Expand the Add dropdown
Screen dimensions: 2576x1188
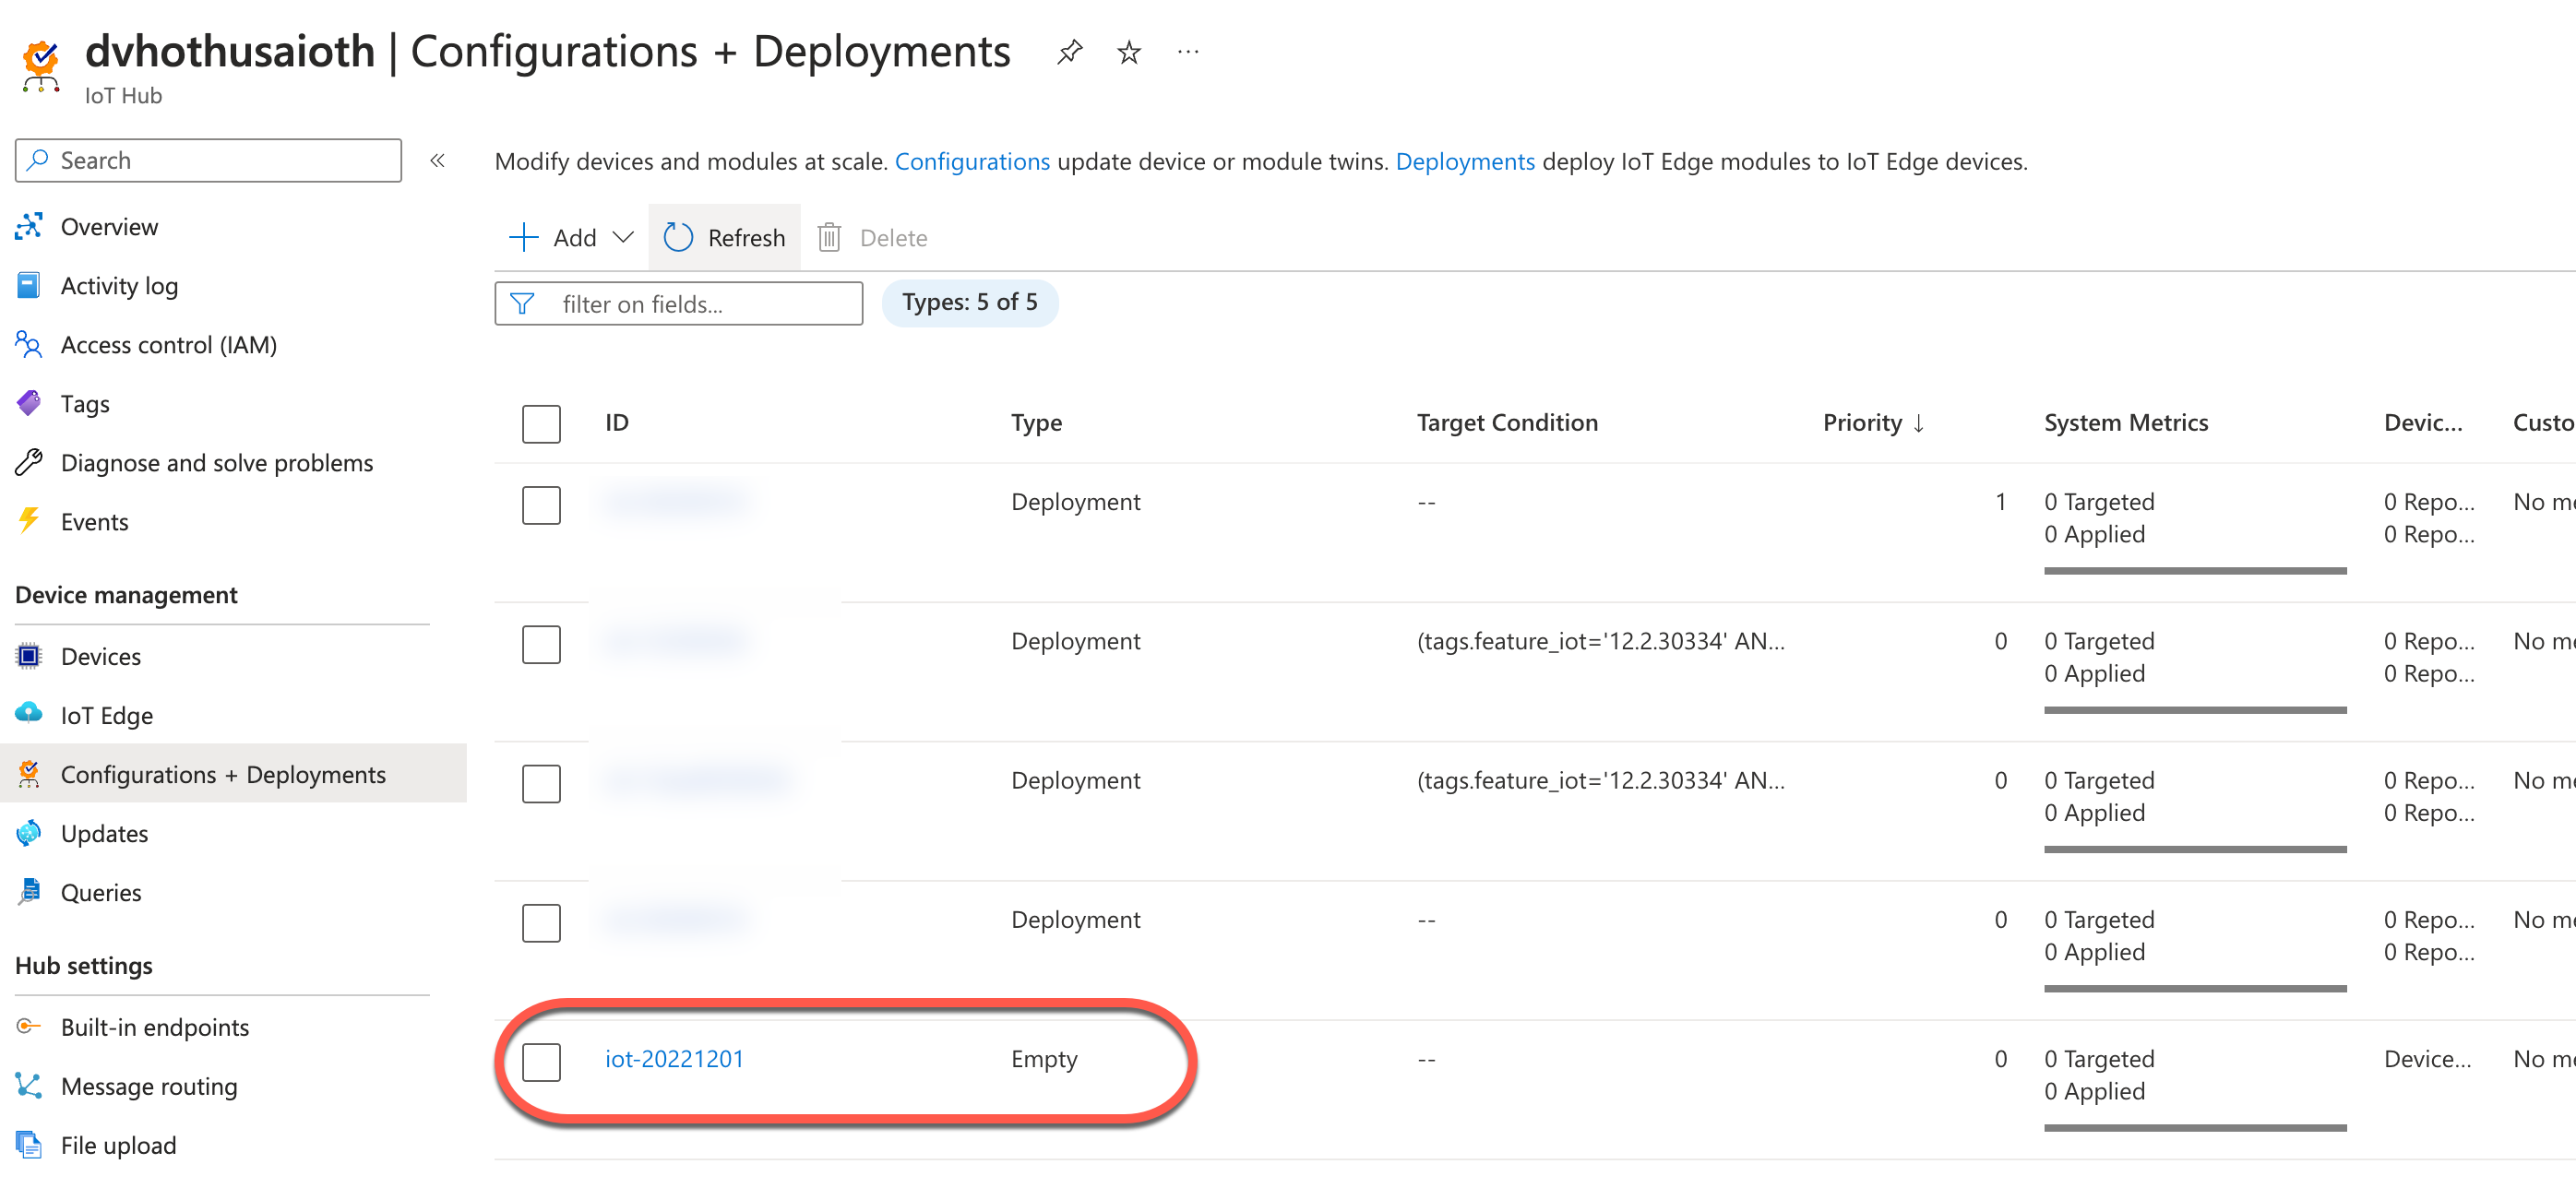click(x=622, y=237)
